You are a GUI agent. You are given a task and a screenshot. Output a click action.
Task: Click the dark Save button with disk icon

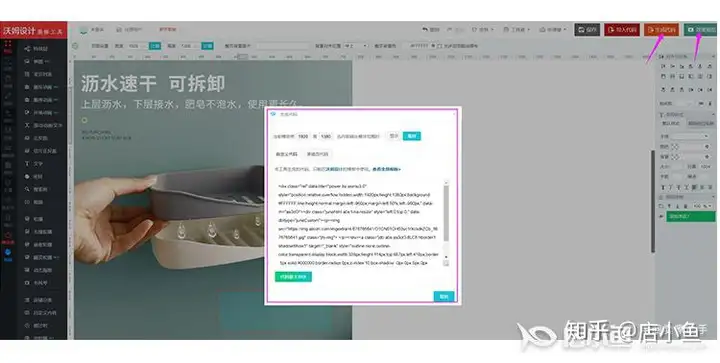(587, 30)
